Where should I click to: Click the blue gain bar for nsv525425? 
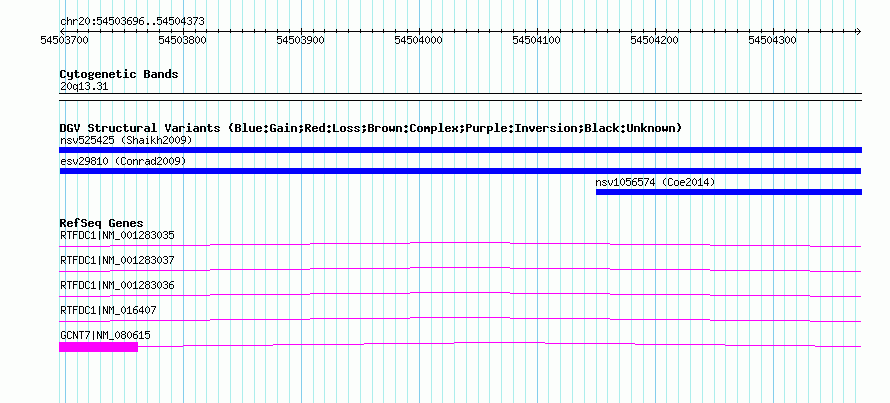pos(460,150)
